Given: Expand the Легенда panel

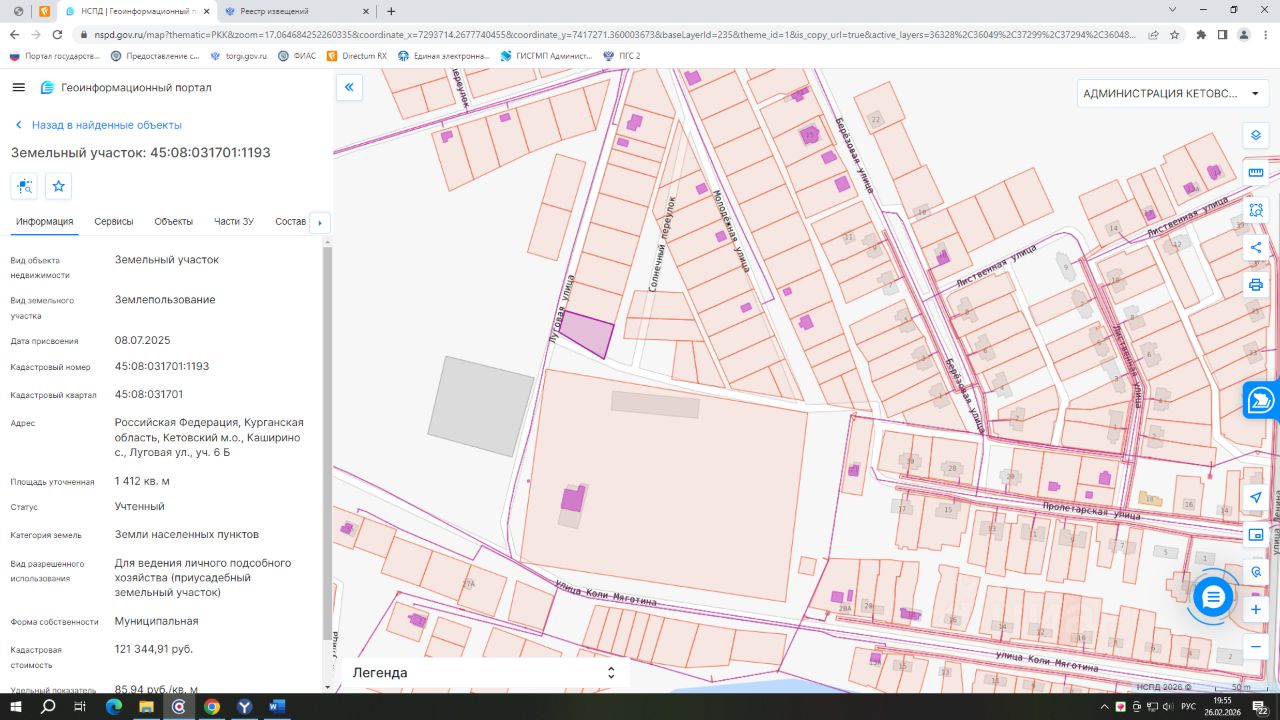Looking at the screenshot, I should pos(611,673).
